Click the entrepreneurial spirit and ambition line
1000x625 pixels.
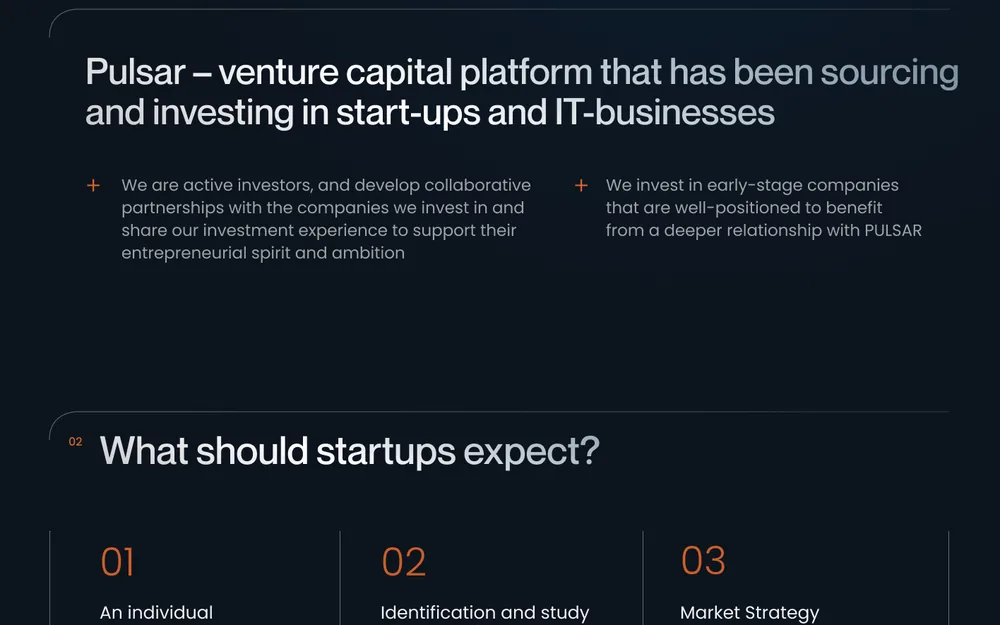click(x=263, y=253)
